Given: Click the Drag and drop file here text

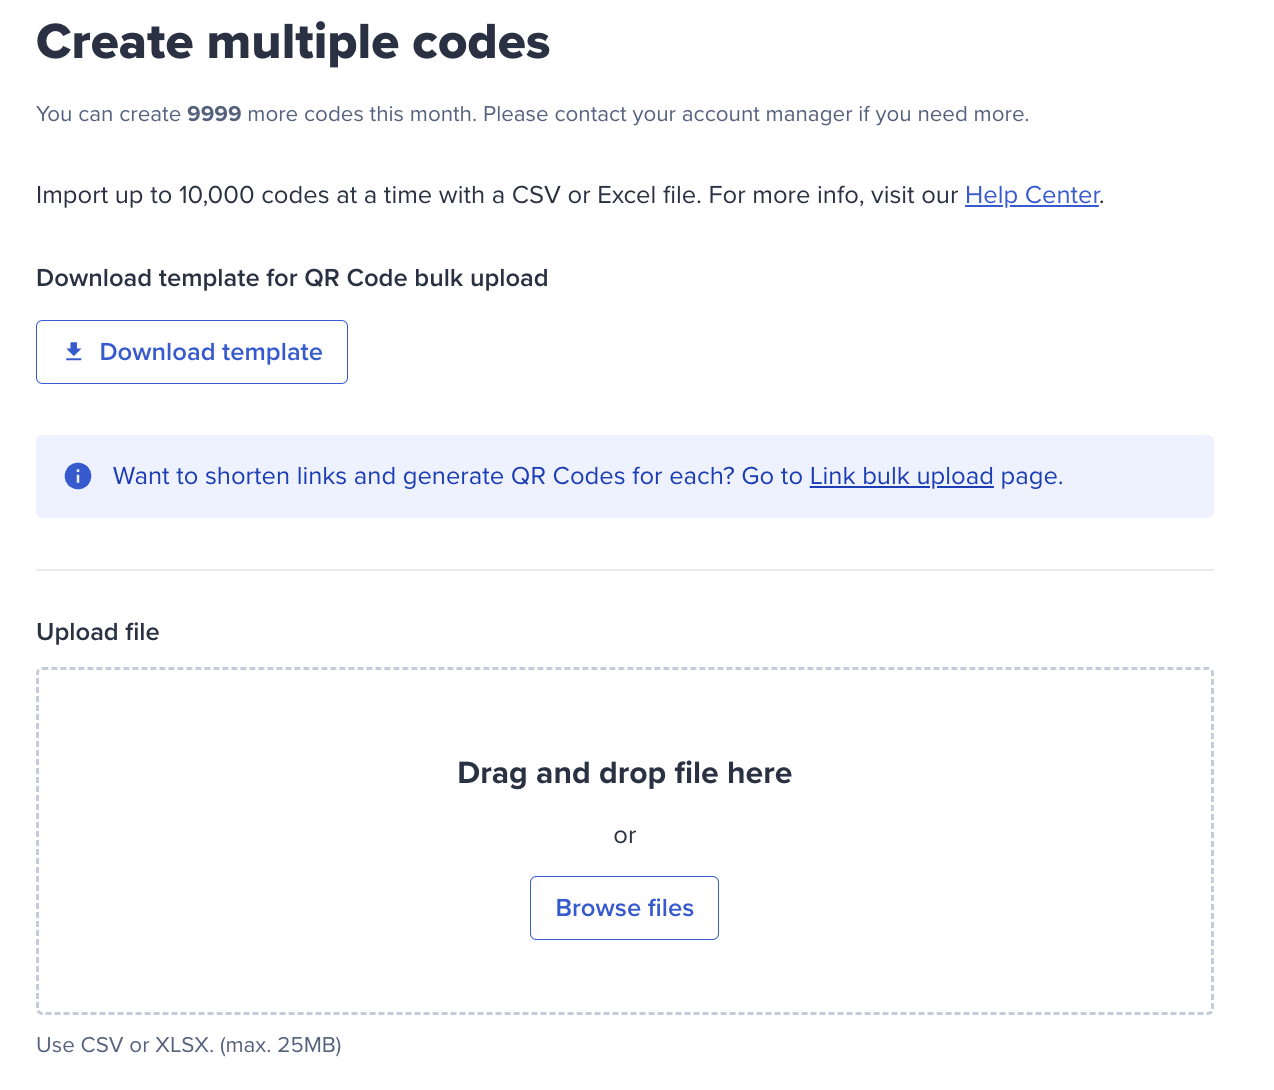Looking at the screenshot, I should pyautogui.click(x=624, y=773).
